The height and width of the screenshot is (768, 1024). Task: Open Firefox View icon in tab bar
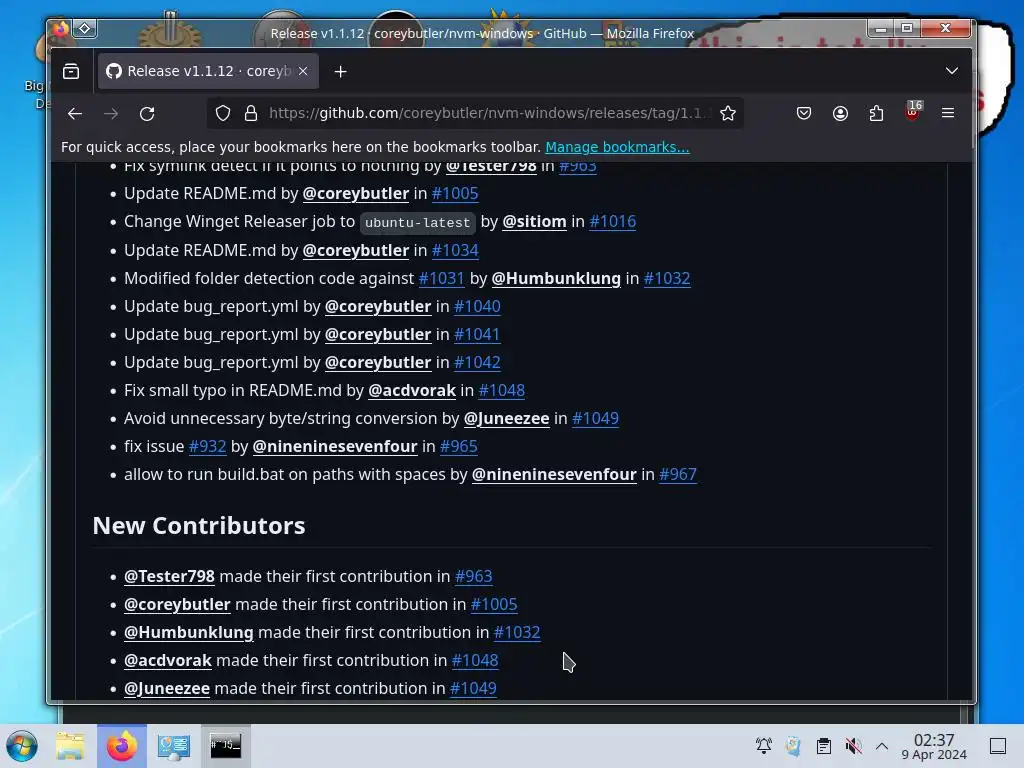pyautogui.click(x=71, y=71)
